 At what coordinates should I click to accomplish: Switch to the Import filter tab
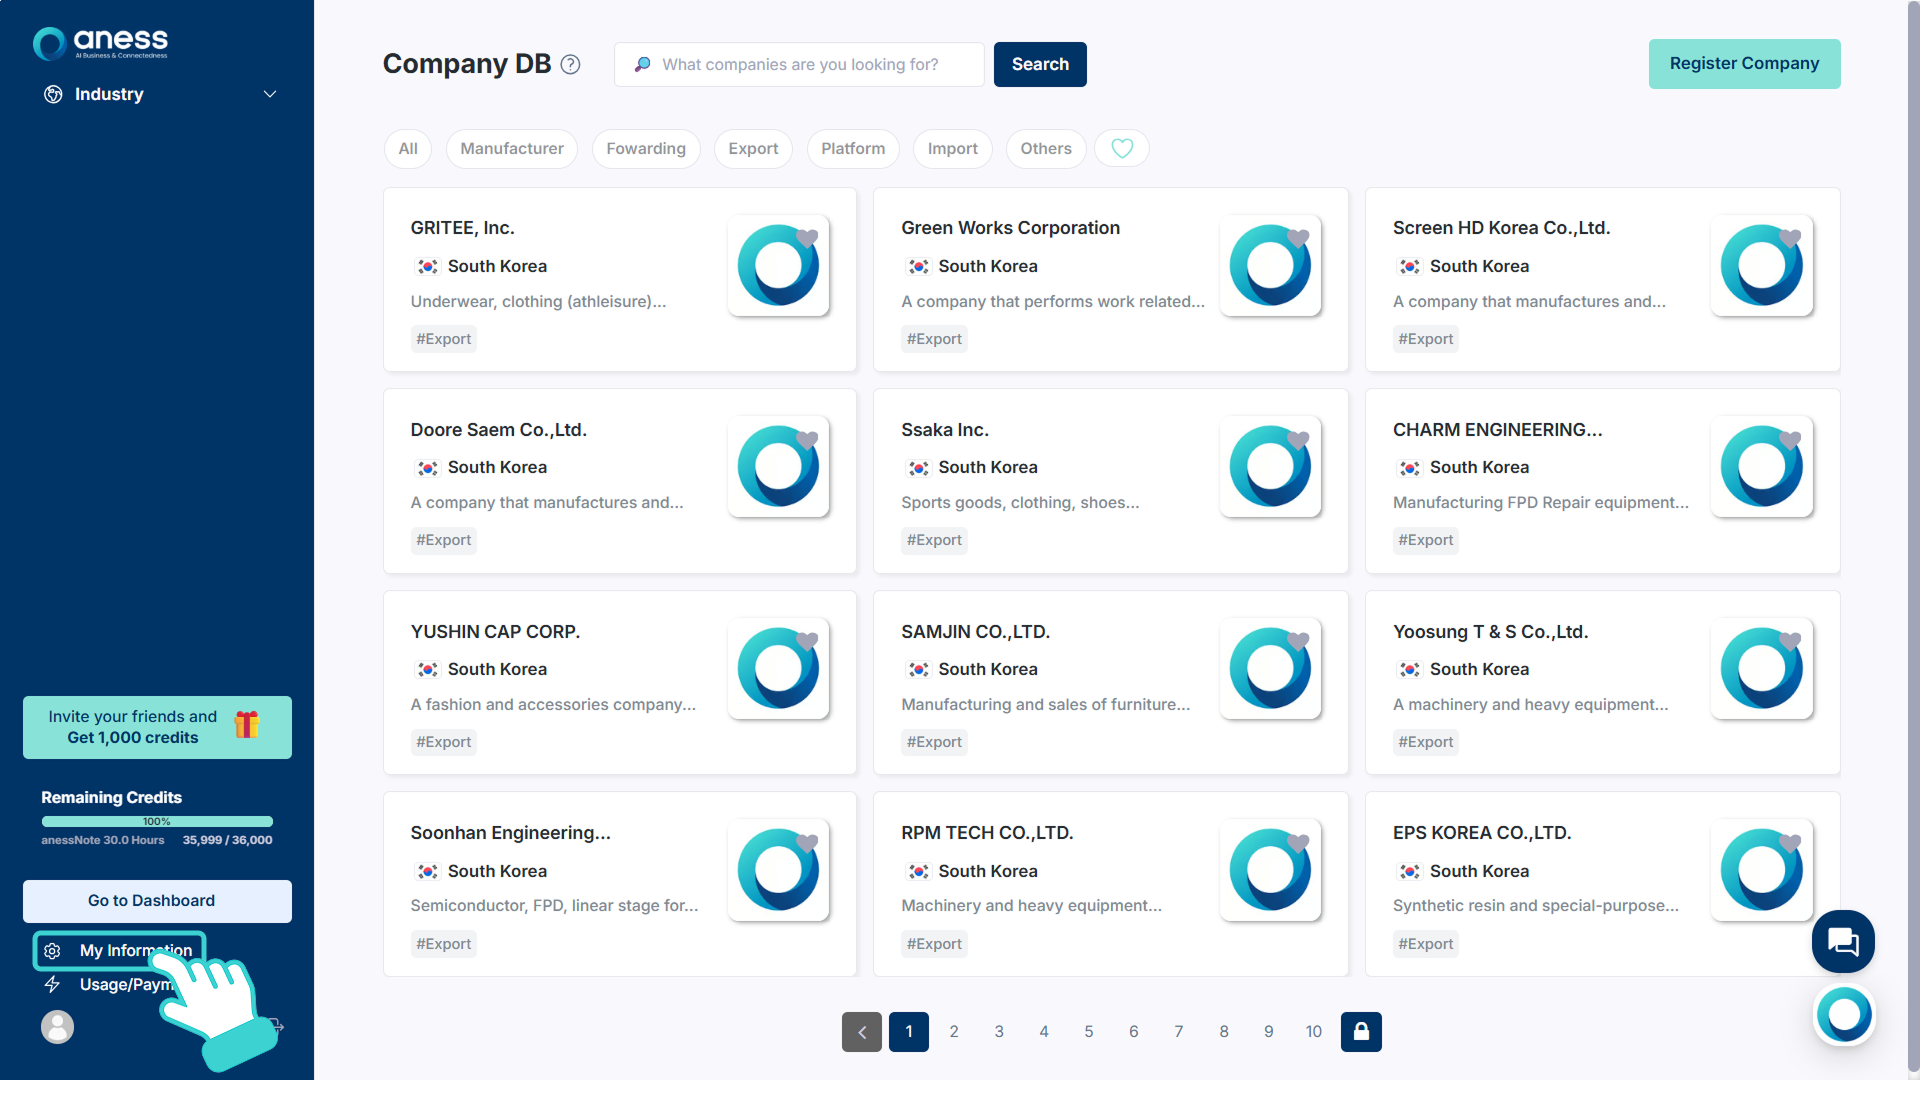(x=951, y=148)
